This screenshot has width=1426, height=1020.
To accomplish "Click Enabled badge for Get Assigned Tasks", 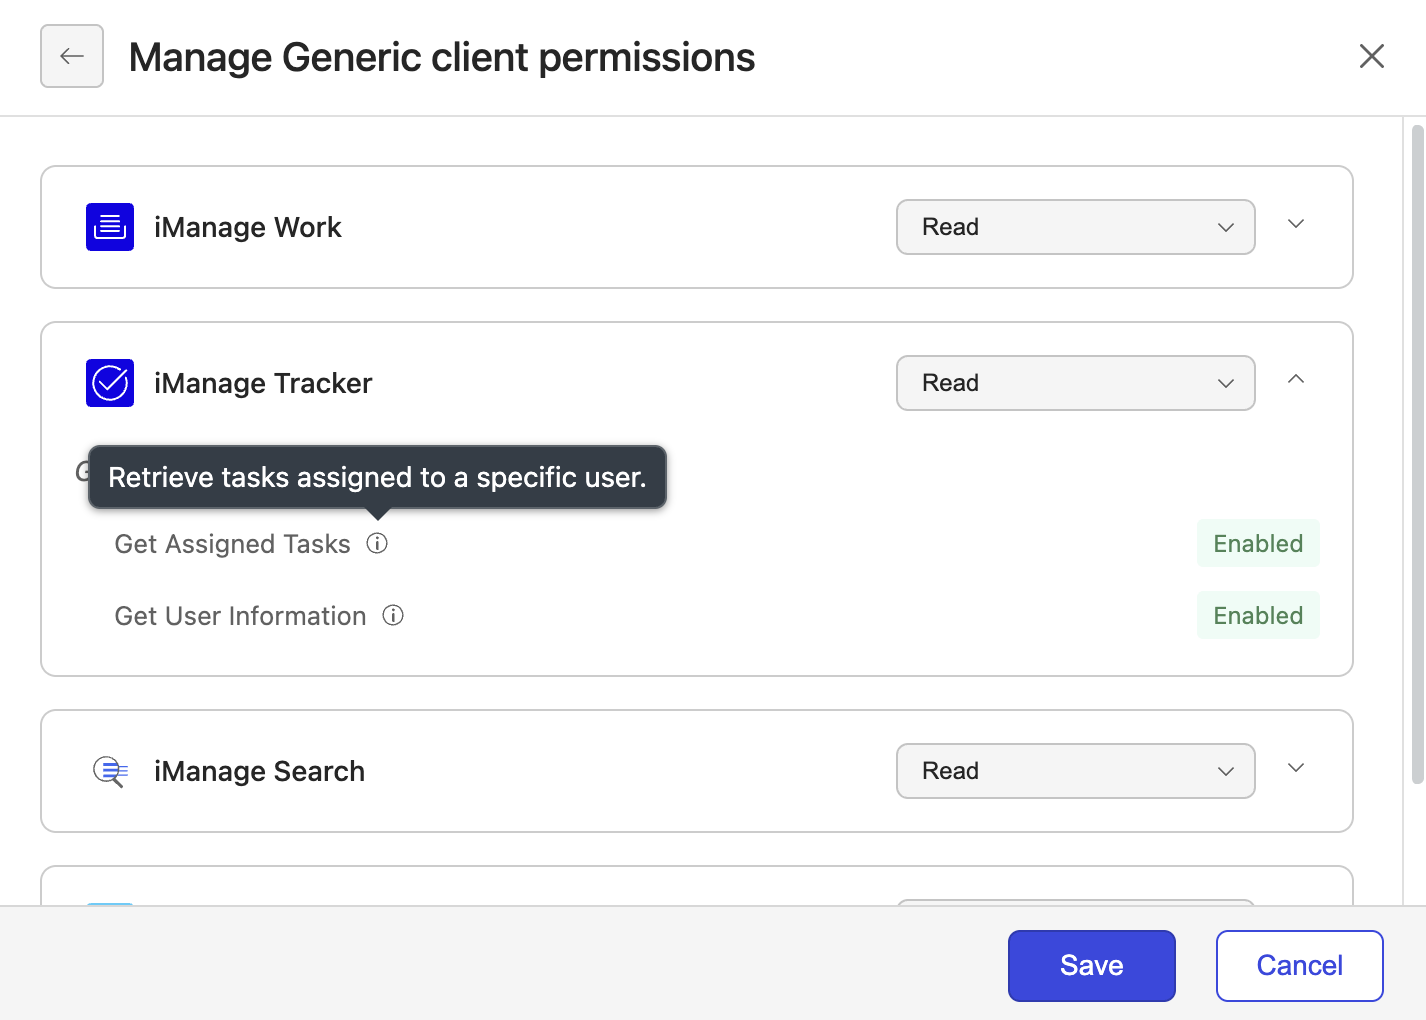I will coord(1258,543).
